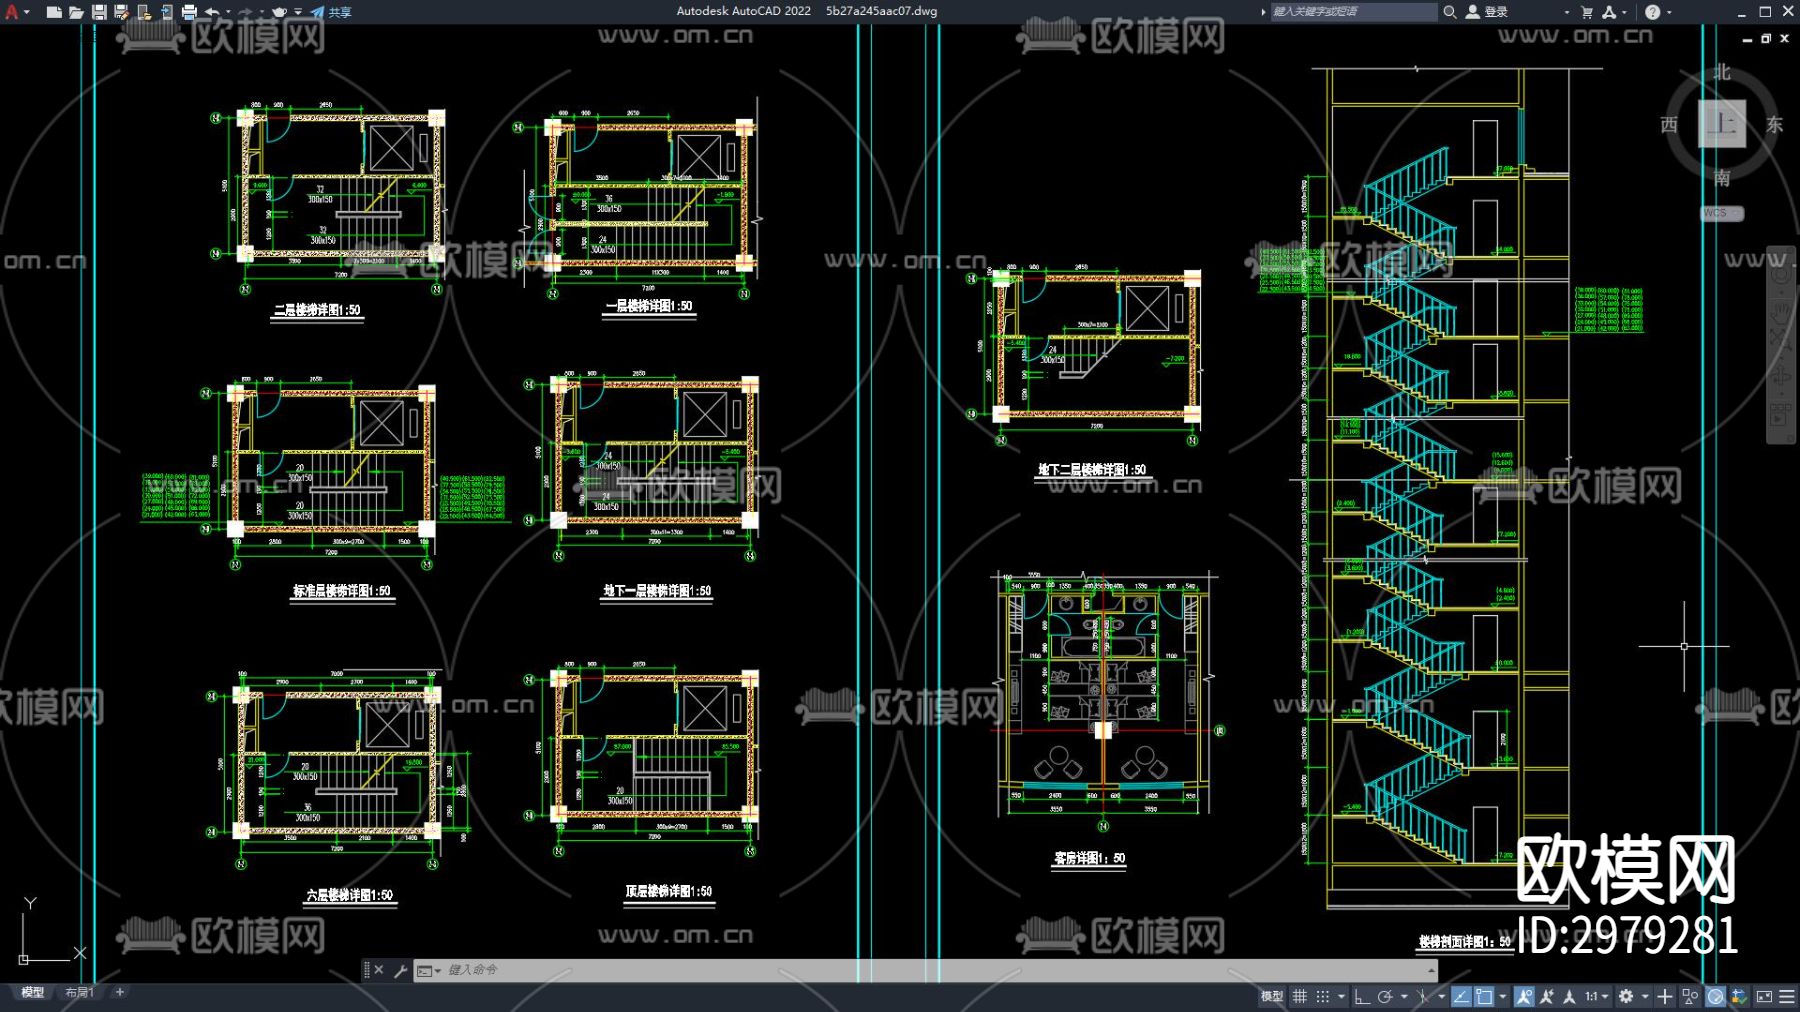The image size is (1800, 1012).
Task: Open command line customize wrench
Action: click(400, 970)
